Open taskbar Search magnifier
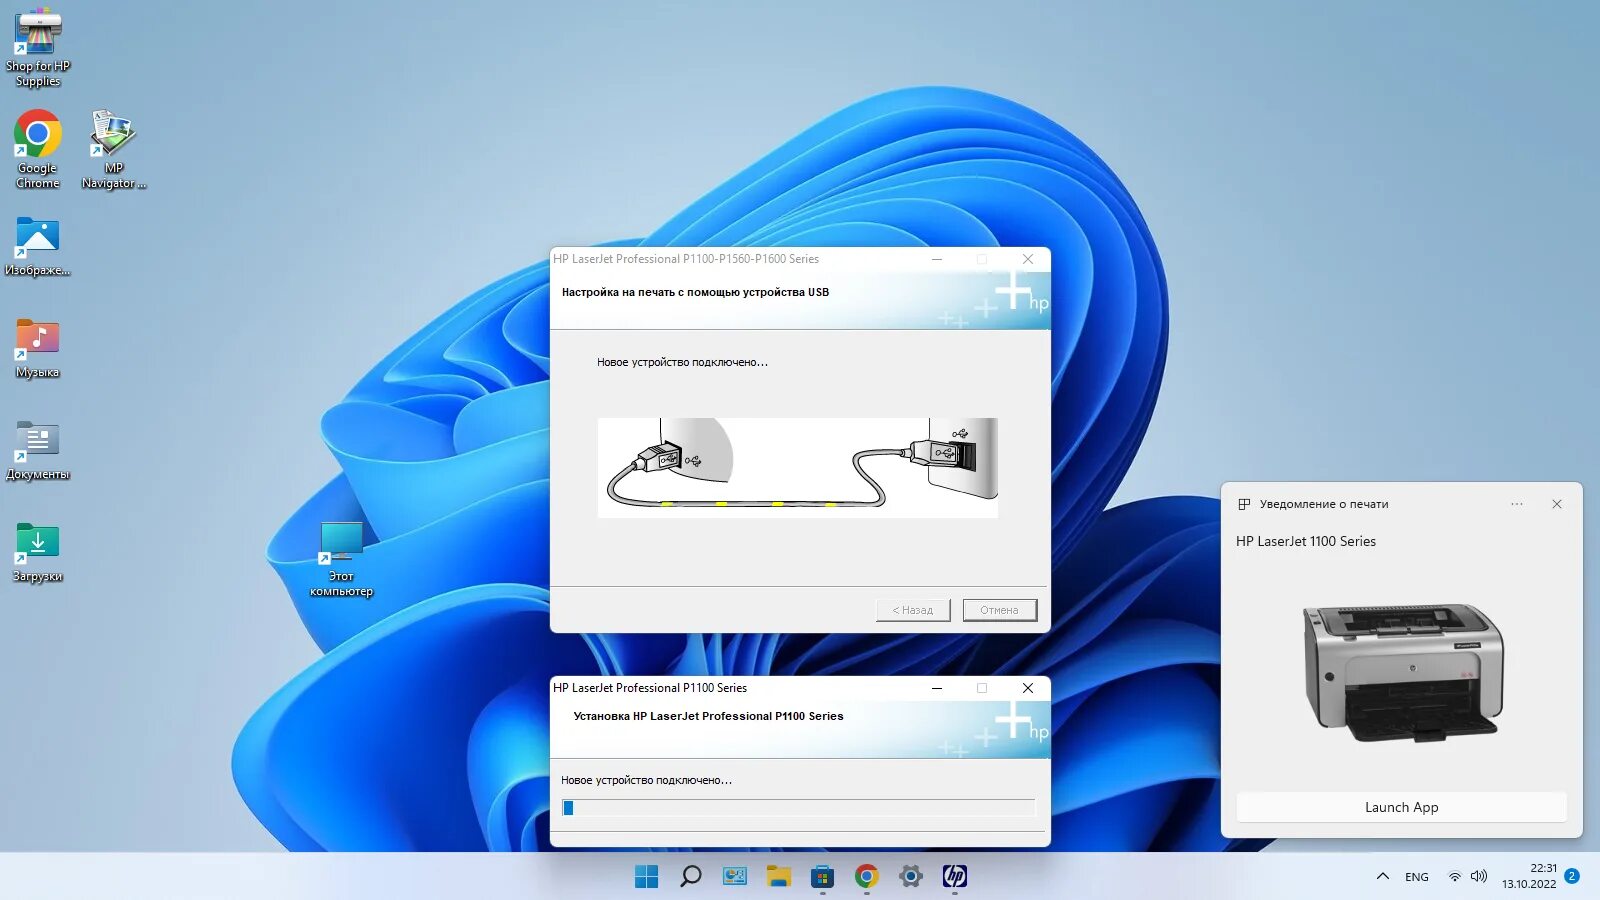The image size is (1600, 900). 691,877
